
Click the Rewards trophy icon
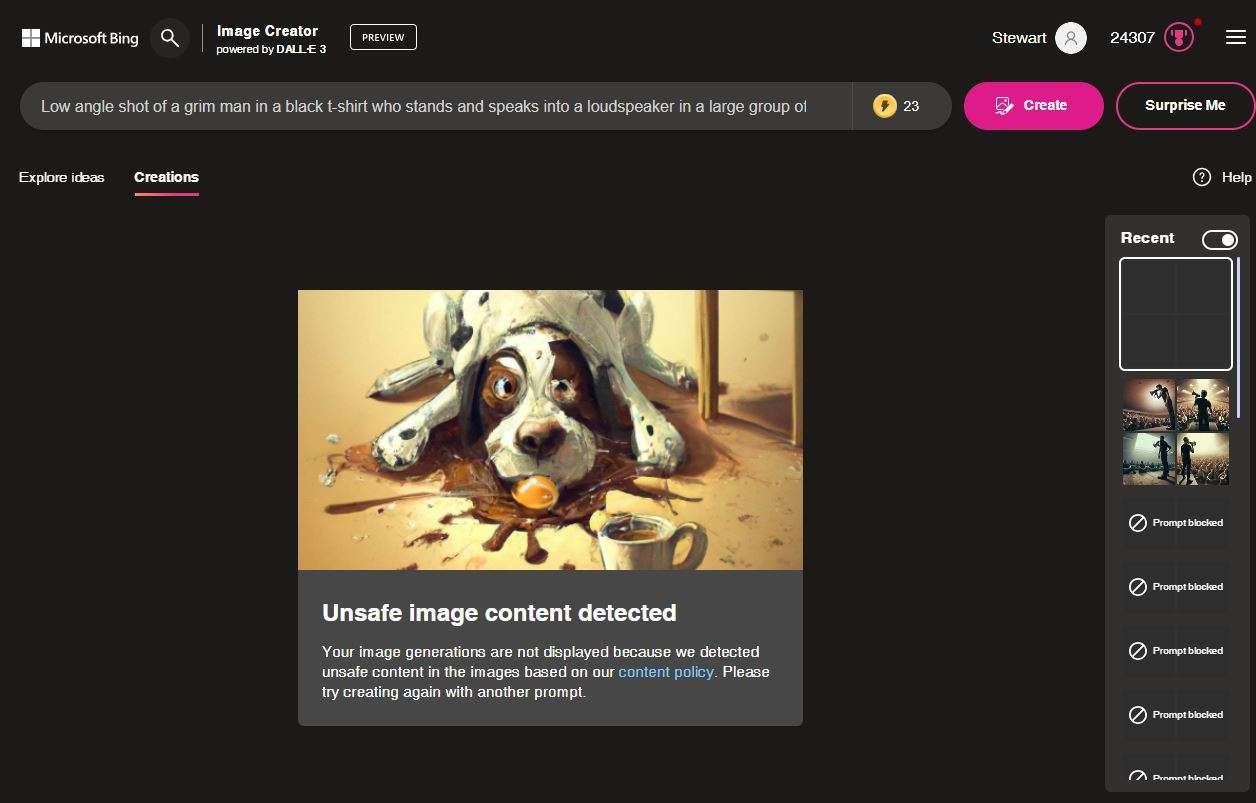(1179, 37)
